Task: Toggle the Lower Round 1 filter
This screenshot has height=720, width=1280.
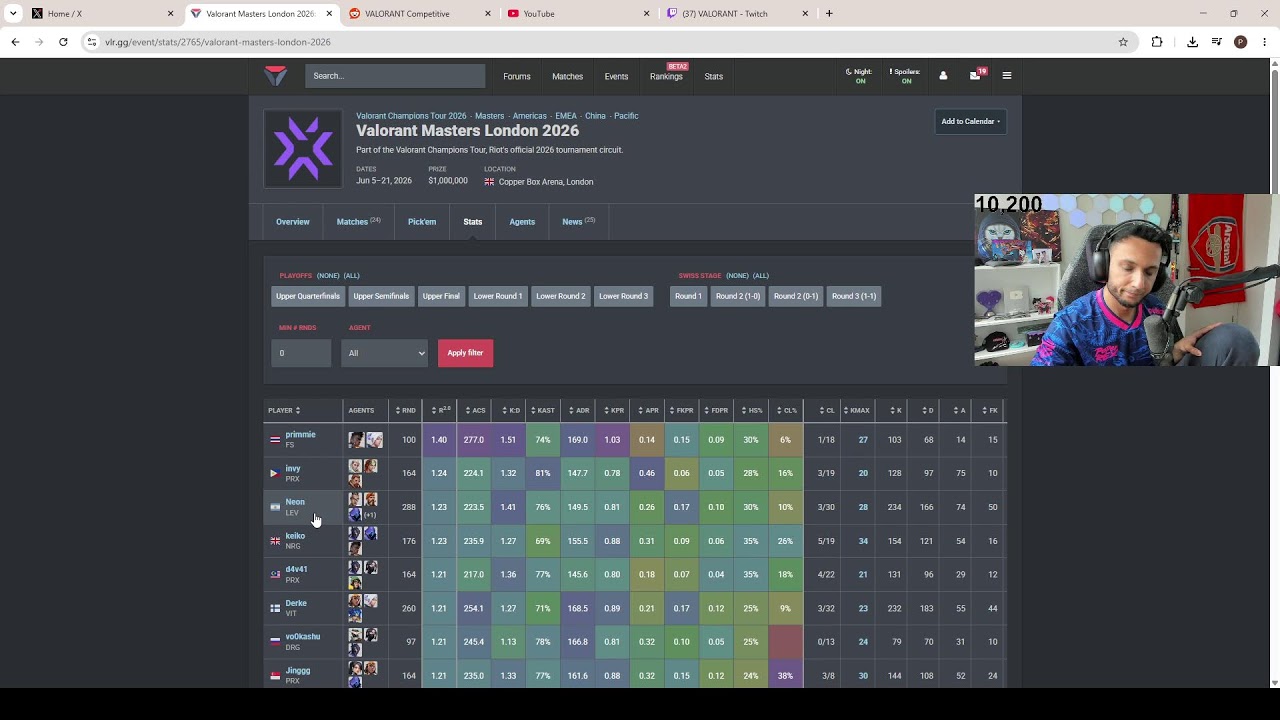Action: click(x=498, y=296)
